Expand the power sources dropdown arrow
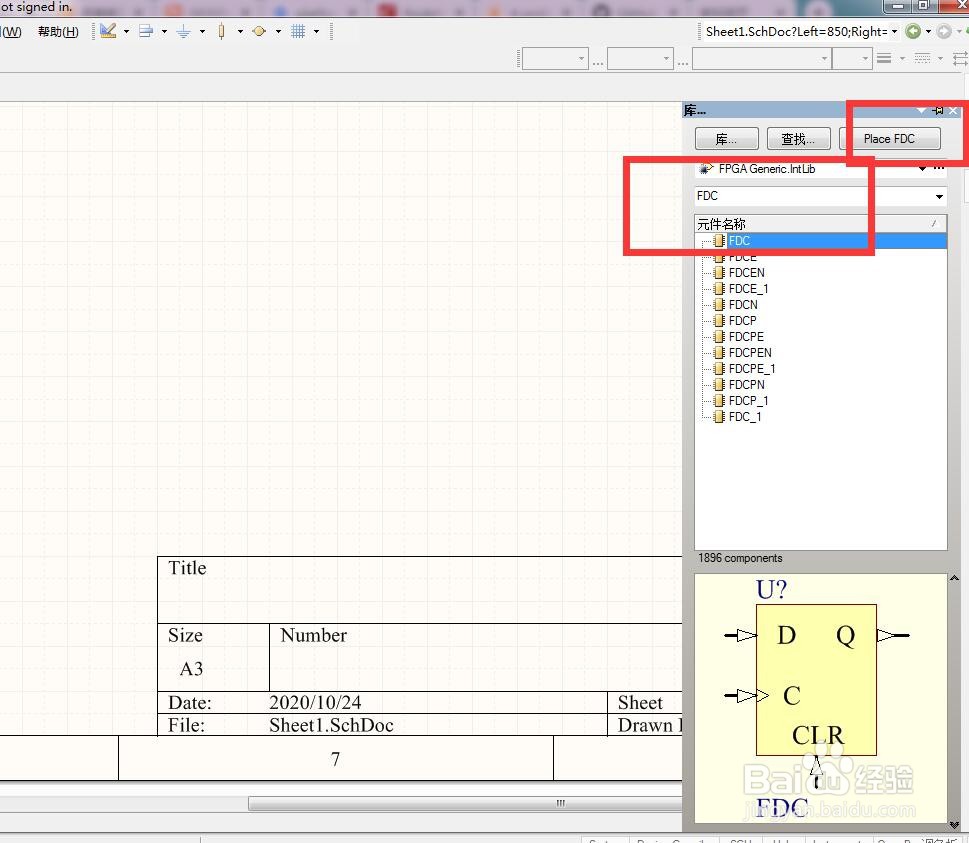The image size is (969, 843). [x=202, y=31]
